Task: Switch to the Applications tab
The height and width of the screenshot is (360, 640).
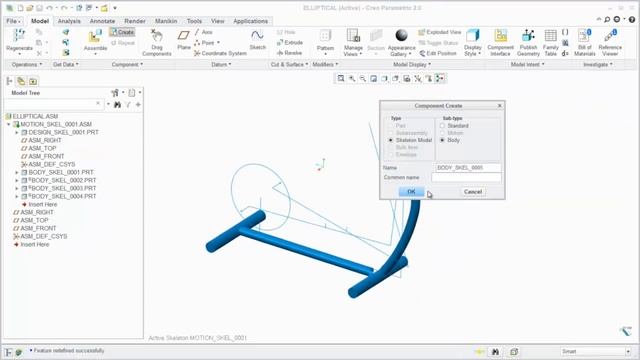Action: point(251,21)
